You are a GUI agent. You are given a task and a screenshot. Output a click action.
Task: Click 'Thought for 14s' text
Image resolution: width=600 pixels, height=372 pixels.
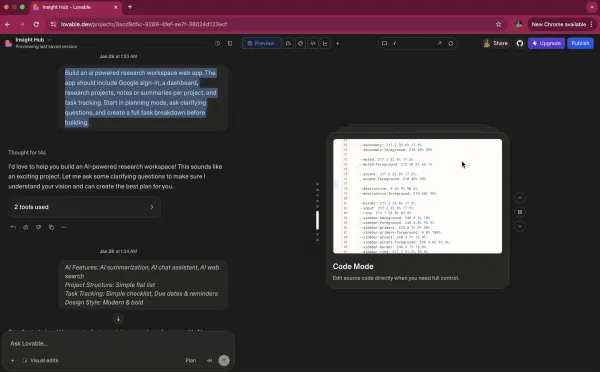click(27, 152)
